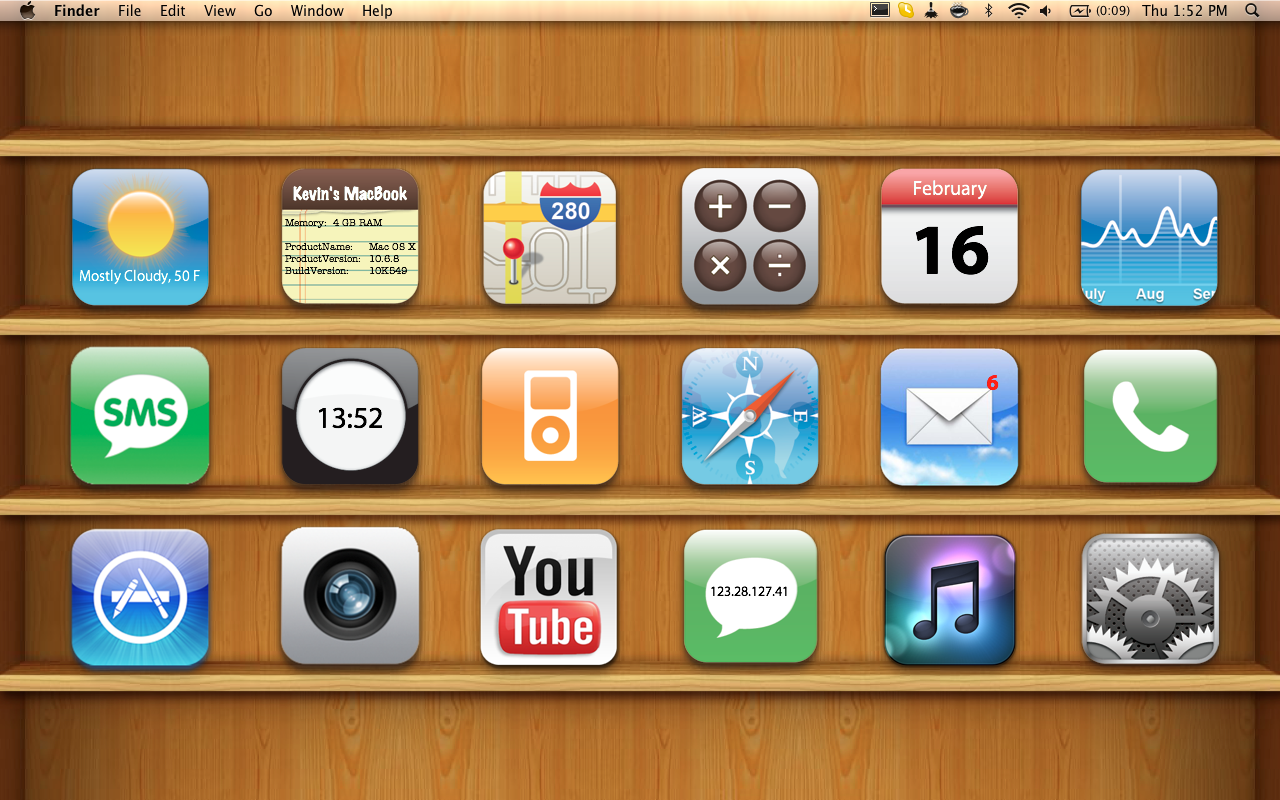
Task: Open the Wi-Fi status menu
Action: tap(1018, 11)
